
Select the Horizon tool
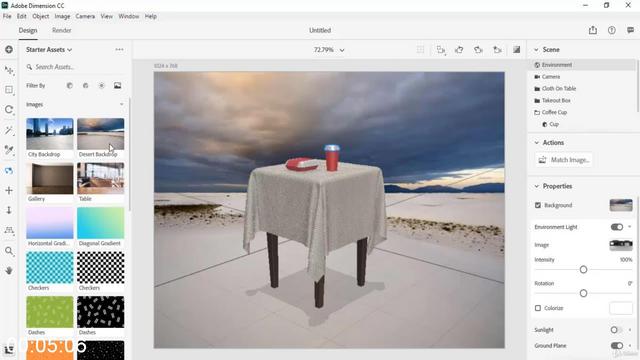coord(9,230)
